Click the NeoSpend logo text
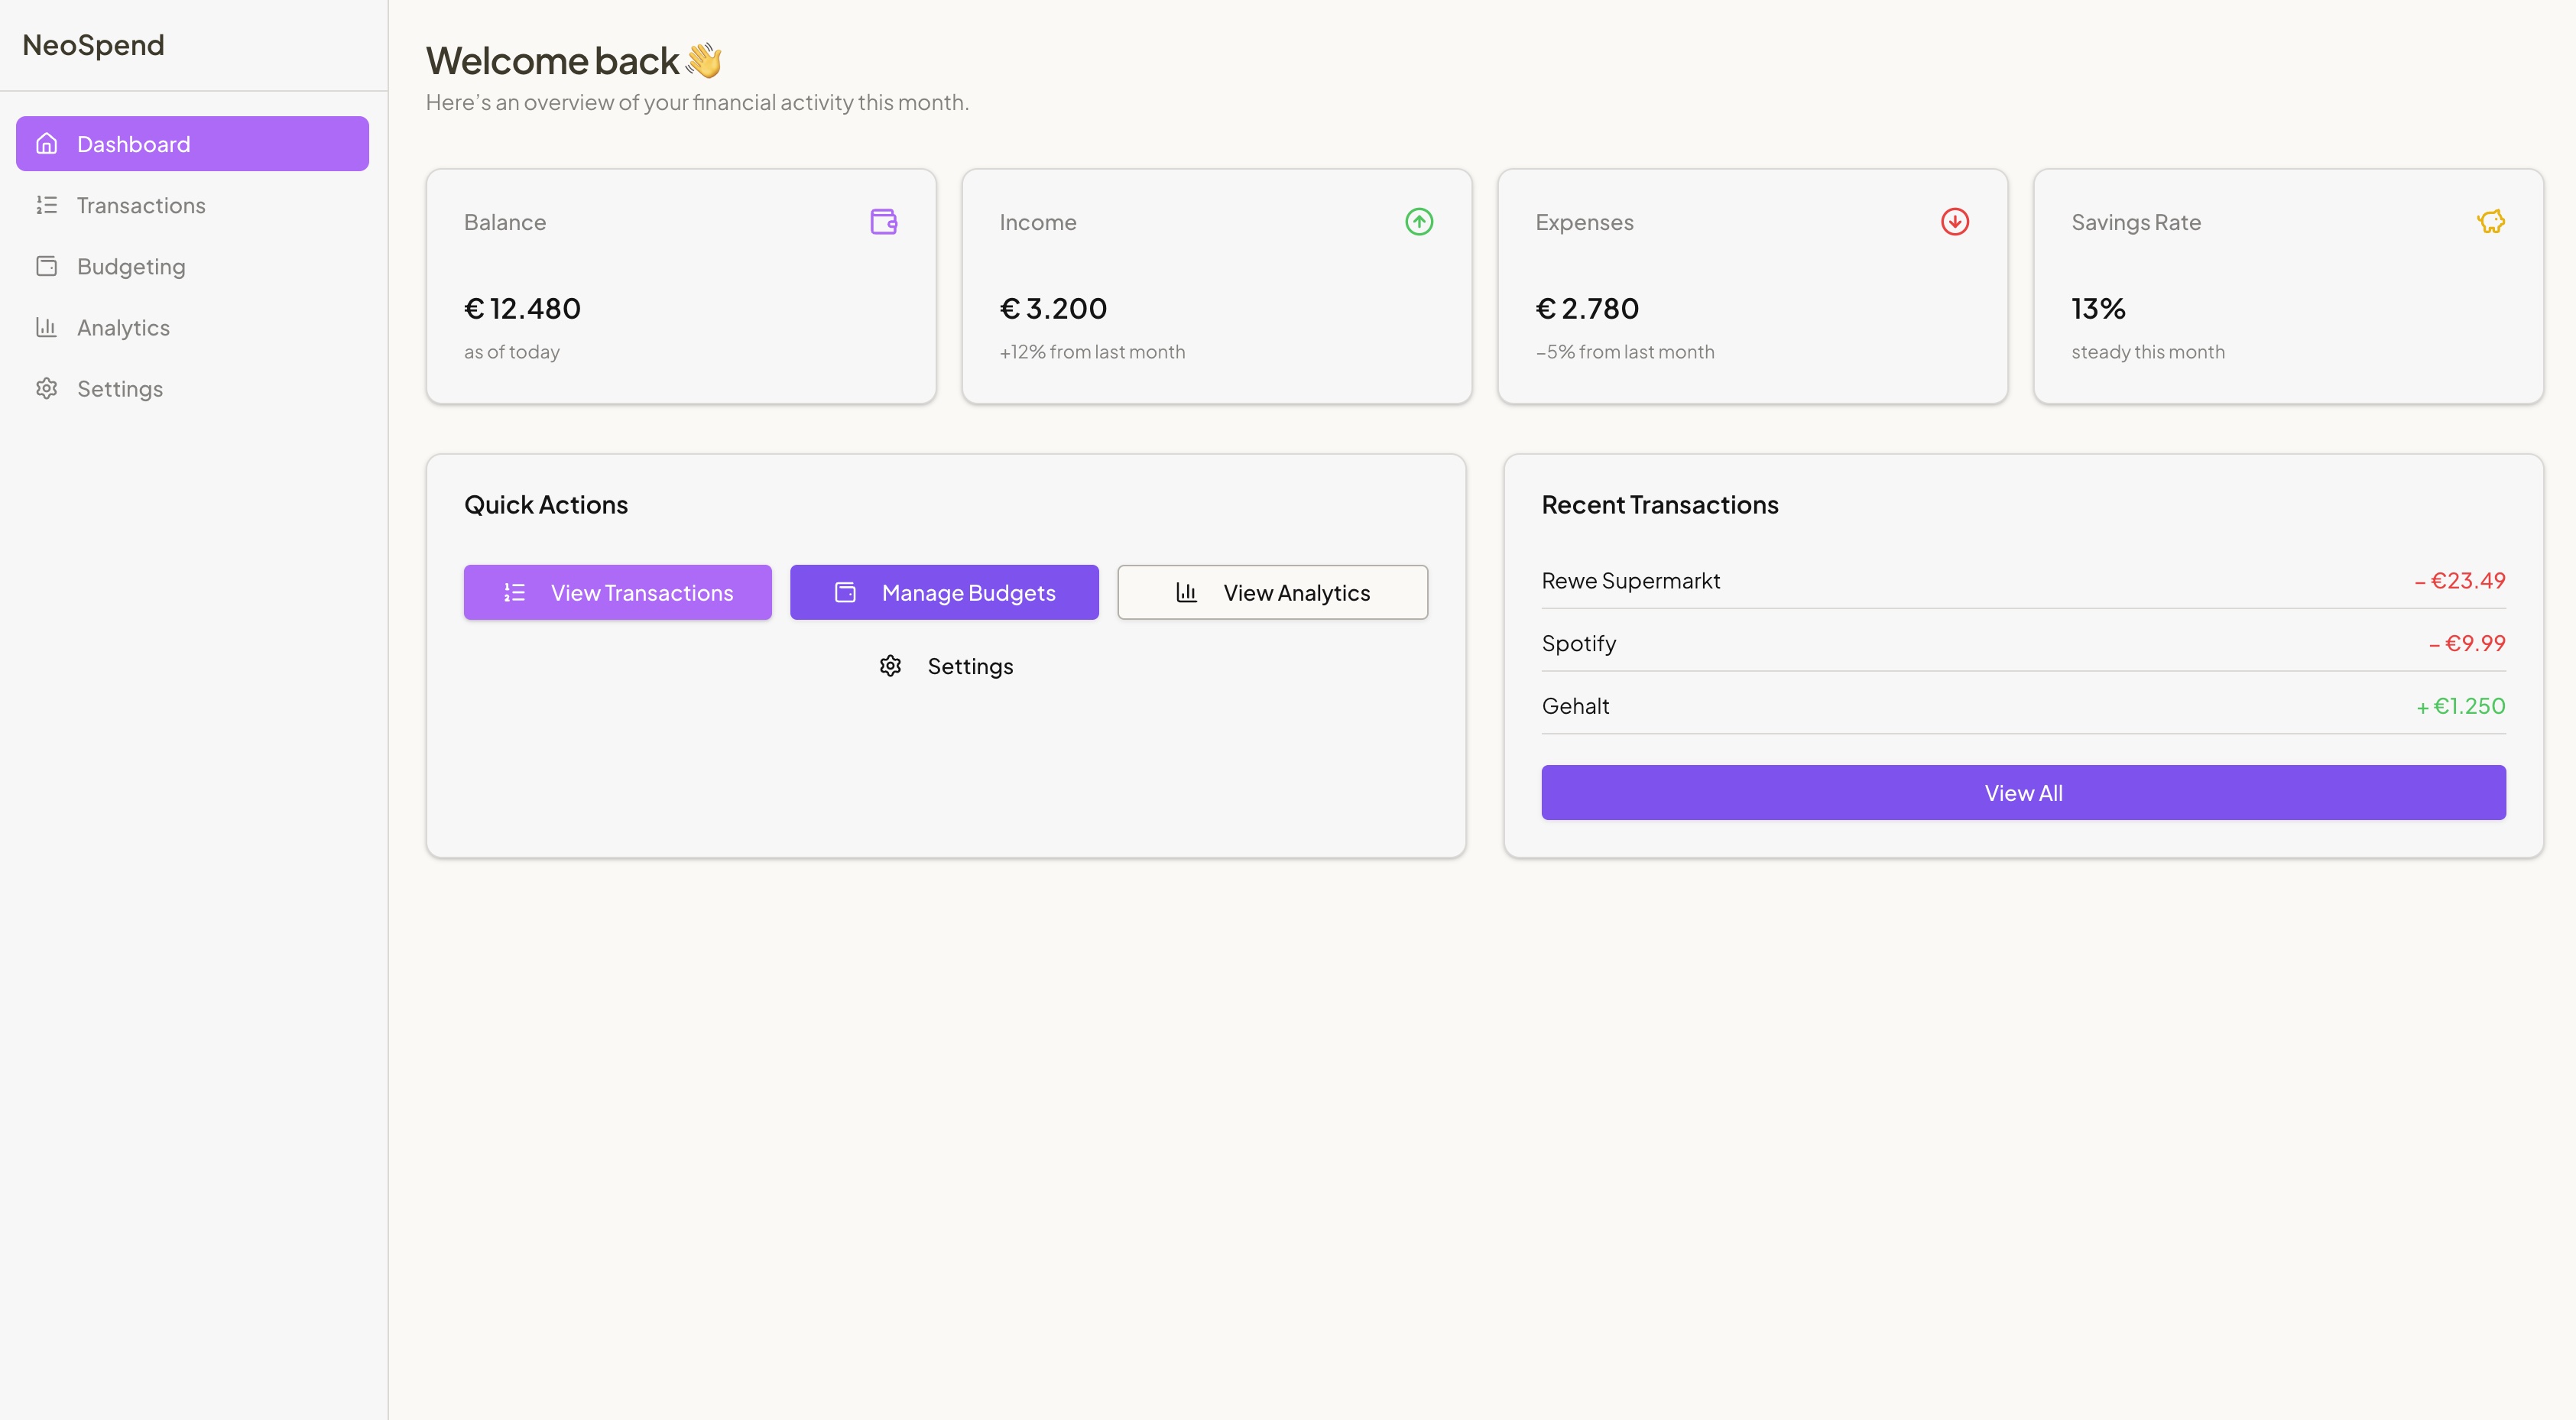2576x1420 pixels. coord(92,44)
